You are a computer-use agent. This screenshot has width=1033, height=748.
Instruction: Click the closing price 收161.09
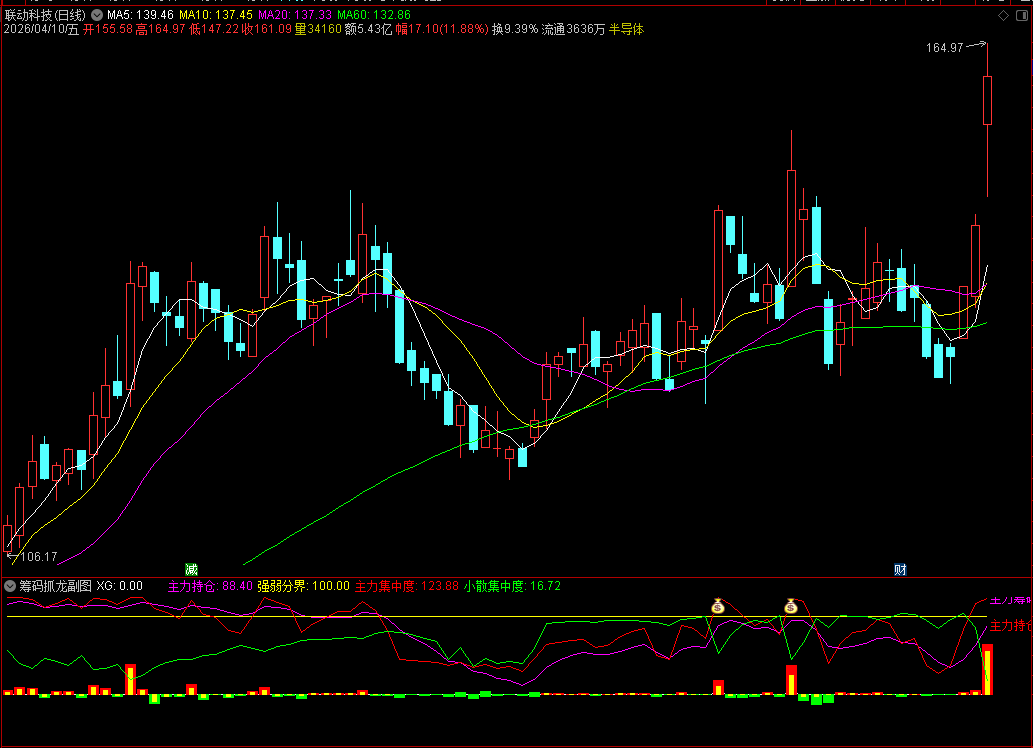(x=266, y=29)
